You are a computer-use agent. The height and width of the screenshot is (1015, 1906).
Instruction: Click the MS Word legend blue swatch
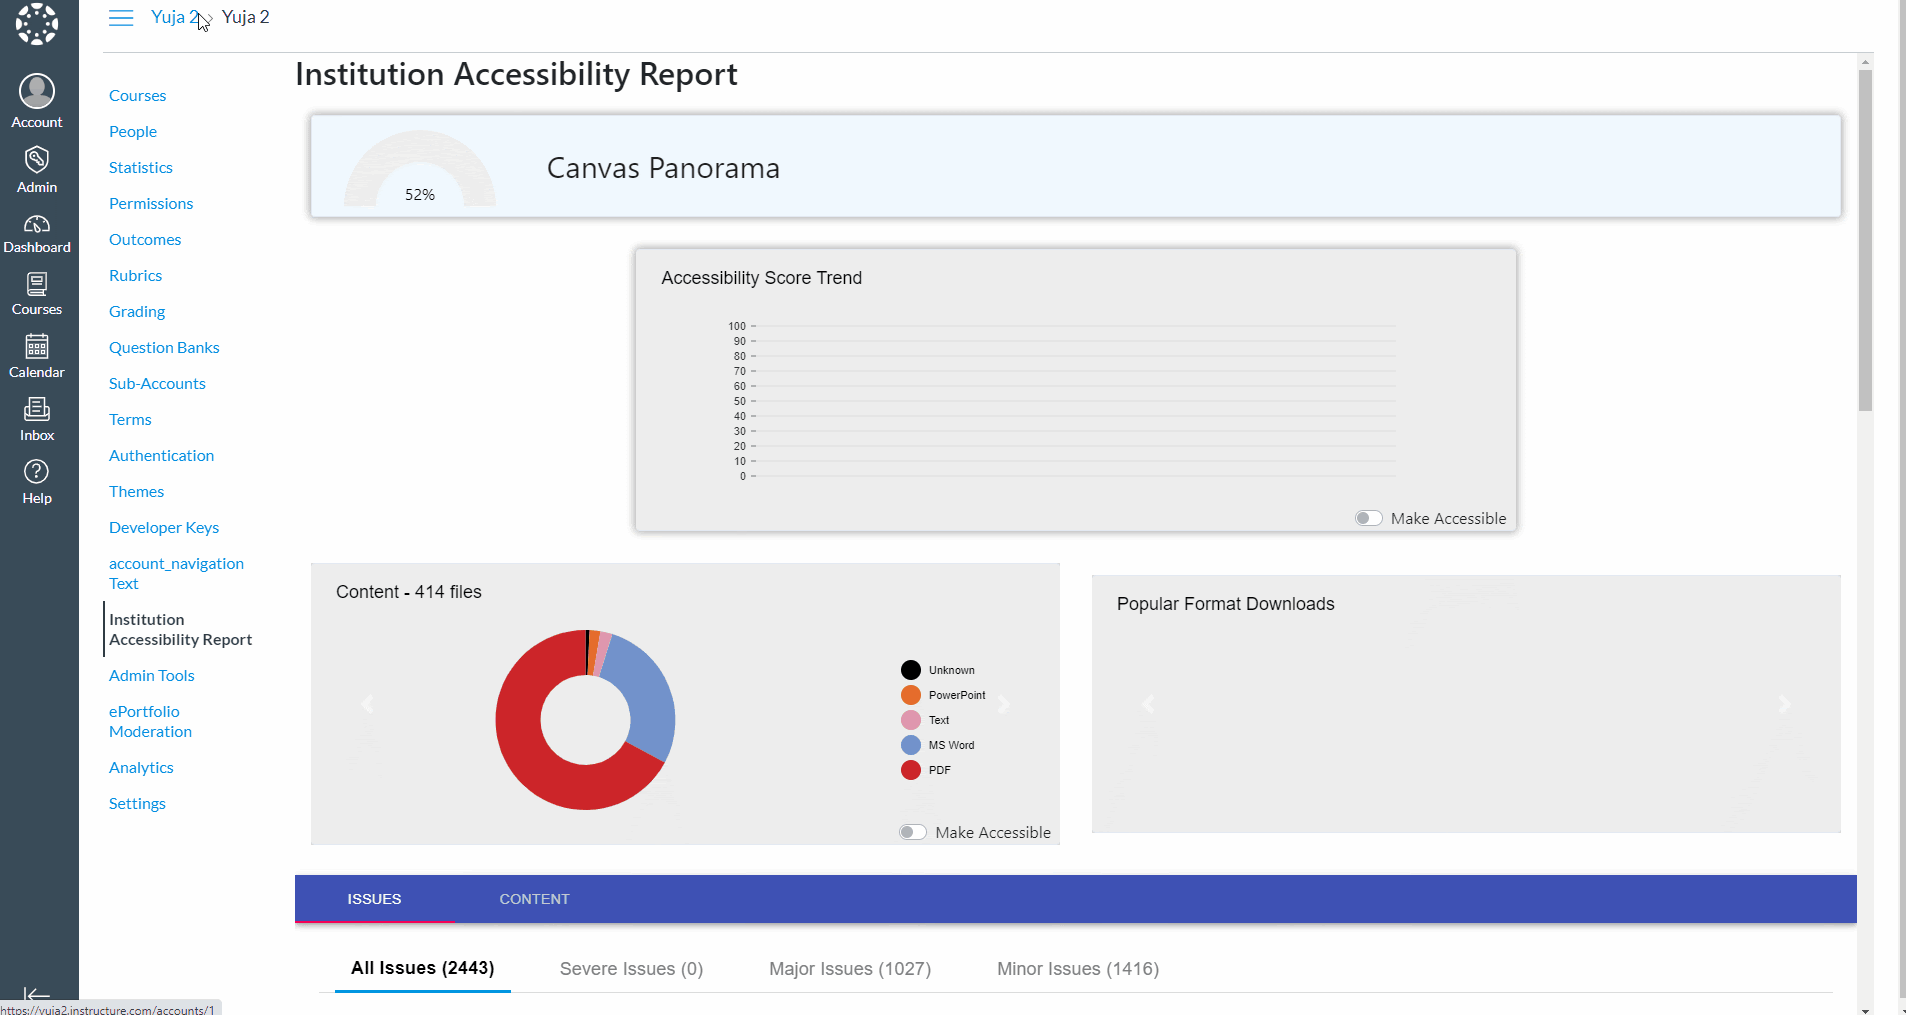(x=911, y=745)
